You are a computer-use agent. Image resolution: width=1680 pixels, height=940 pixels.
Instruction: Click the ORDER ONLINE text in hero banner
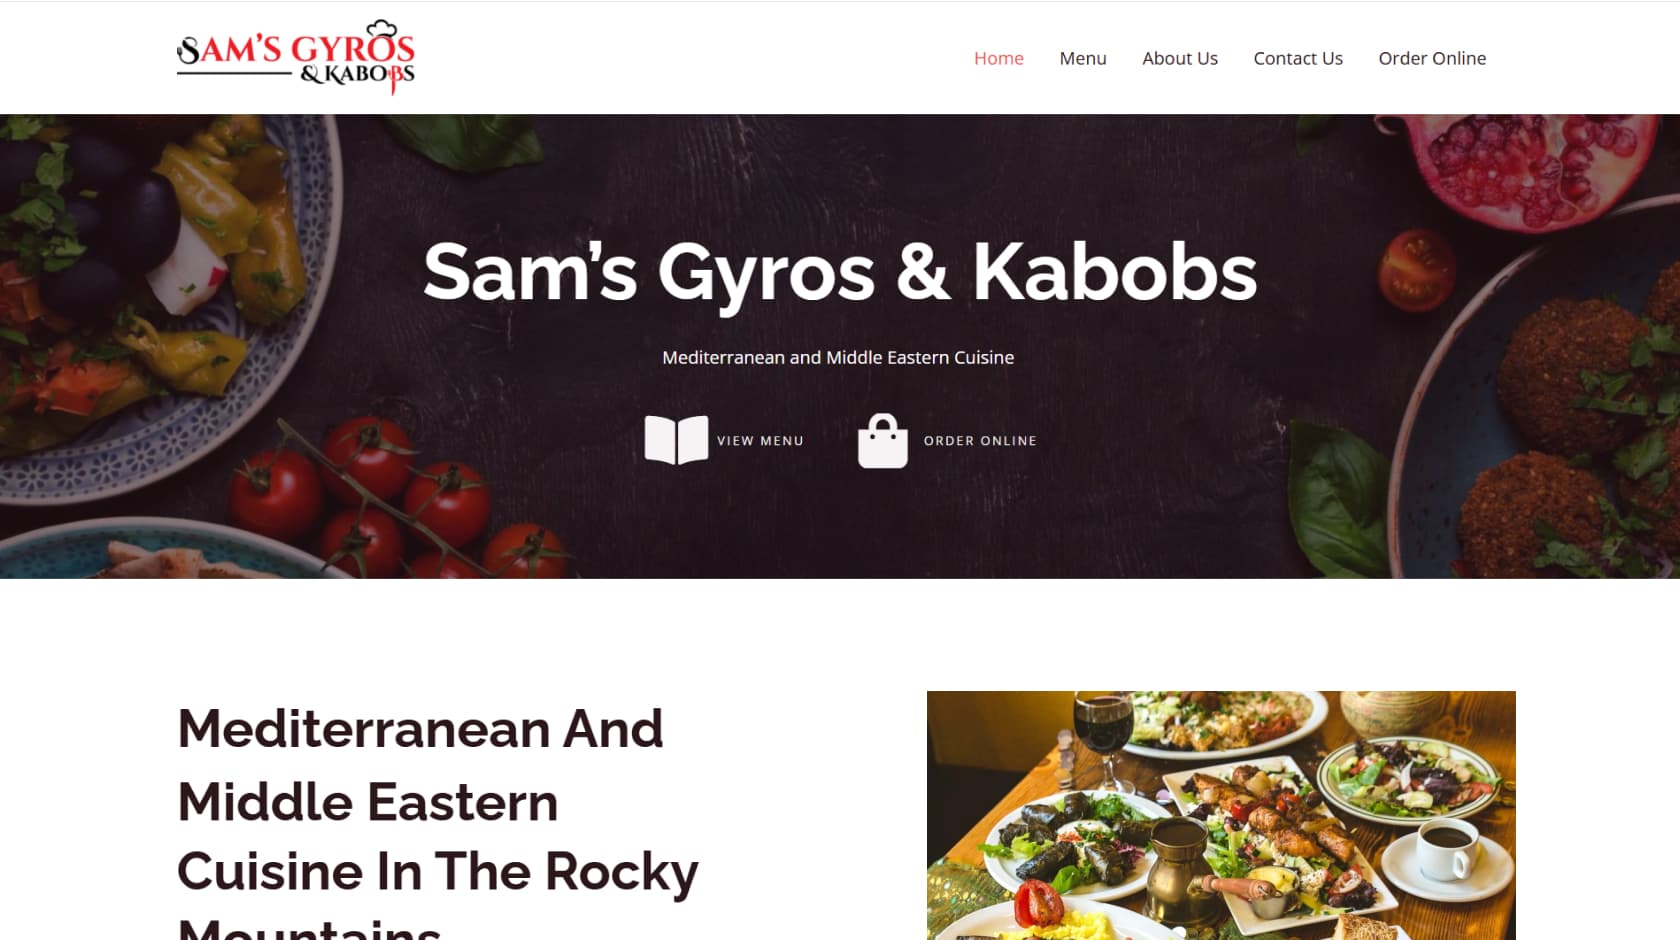980,441
